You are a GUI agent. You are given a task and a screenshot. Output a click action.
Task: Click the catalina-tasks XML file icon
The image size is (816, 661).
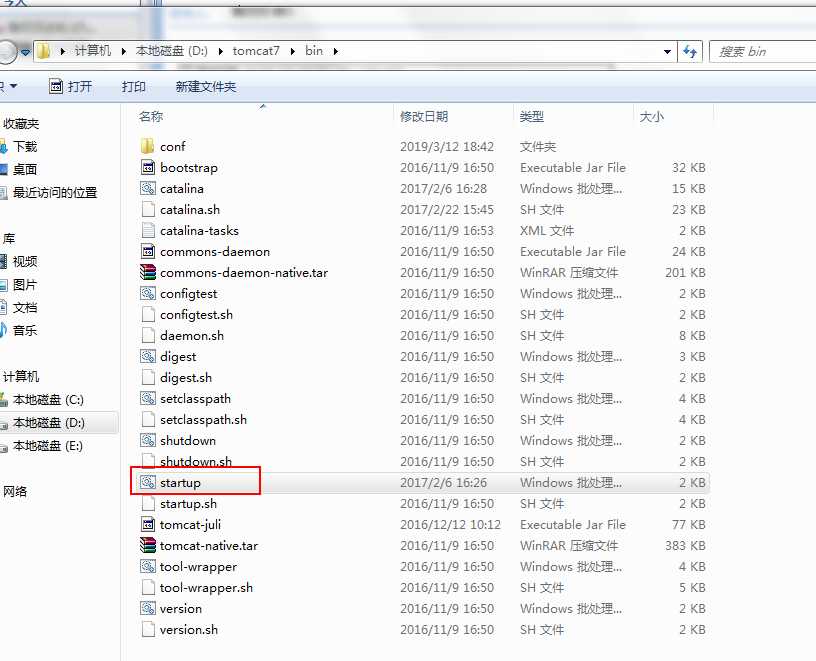pos(148,230)
